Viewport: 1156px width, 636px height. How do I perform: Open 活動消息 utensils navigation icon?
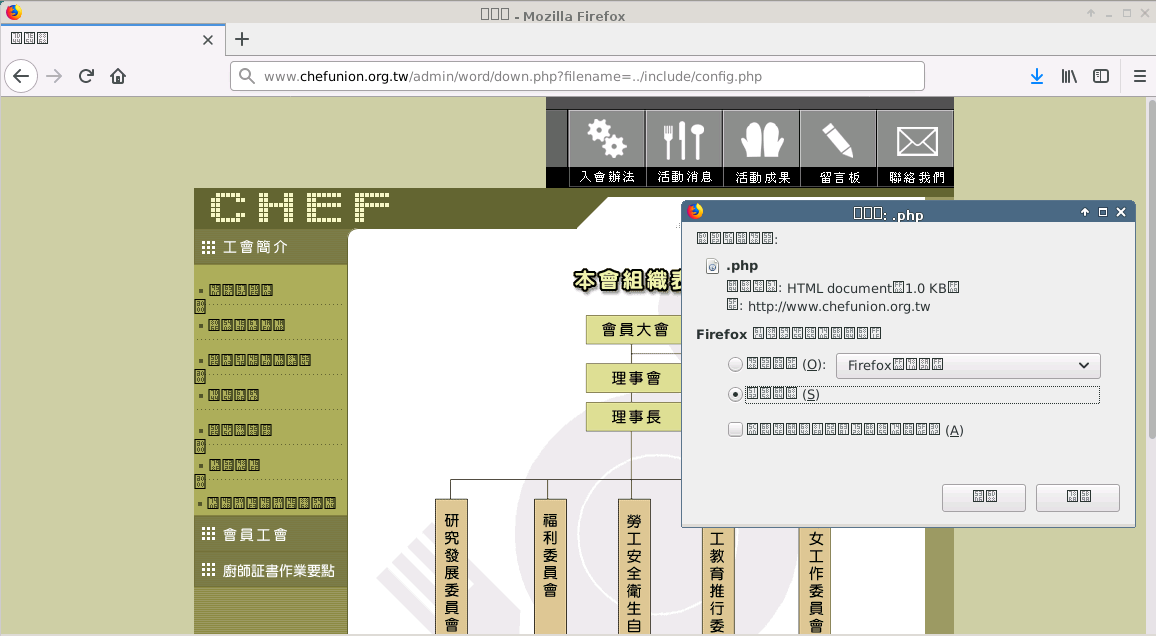click(684, 148)
